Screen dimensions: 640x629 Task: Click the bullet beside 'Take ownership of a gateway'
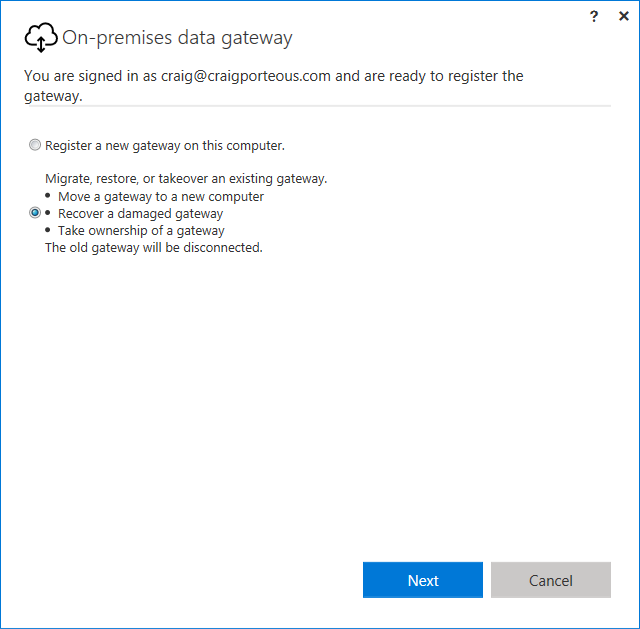(x=49, y=231)
